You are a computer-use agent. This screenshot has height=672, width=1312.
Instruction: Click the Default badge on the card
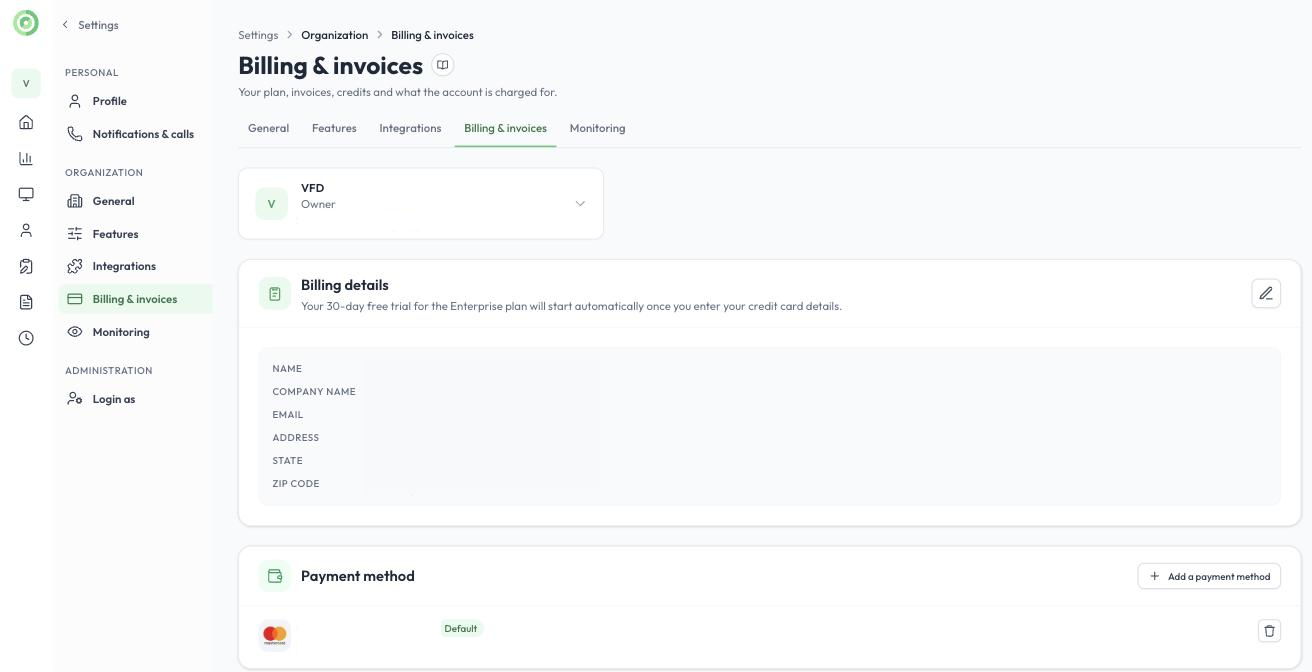pos(461,629)
